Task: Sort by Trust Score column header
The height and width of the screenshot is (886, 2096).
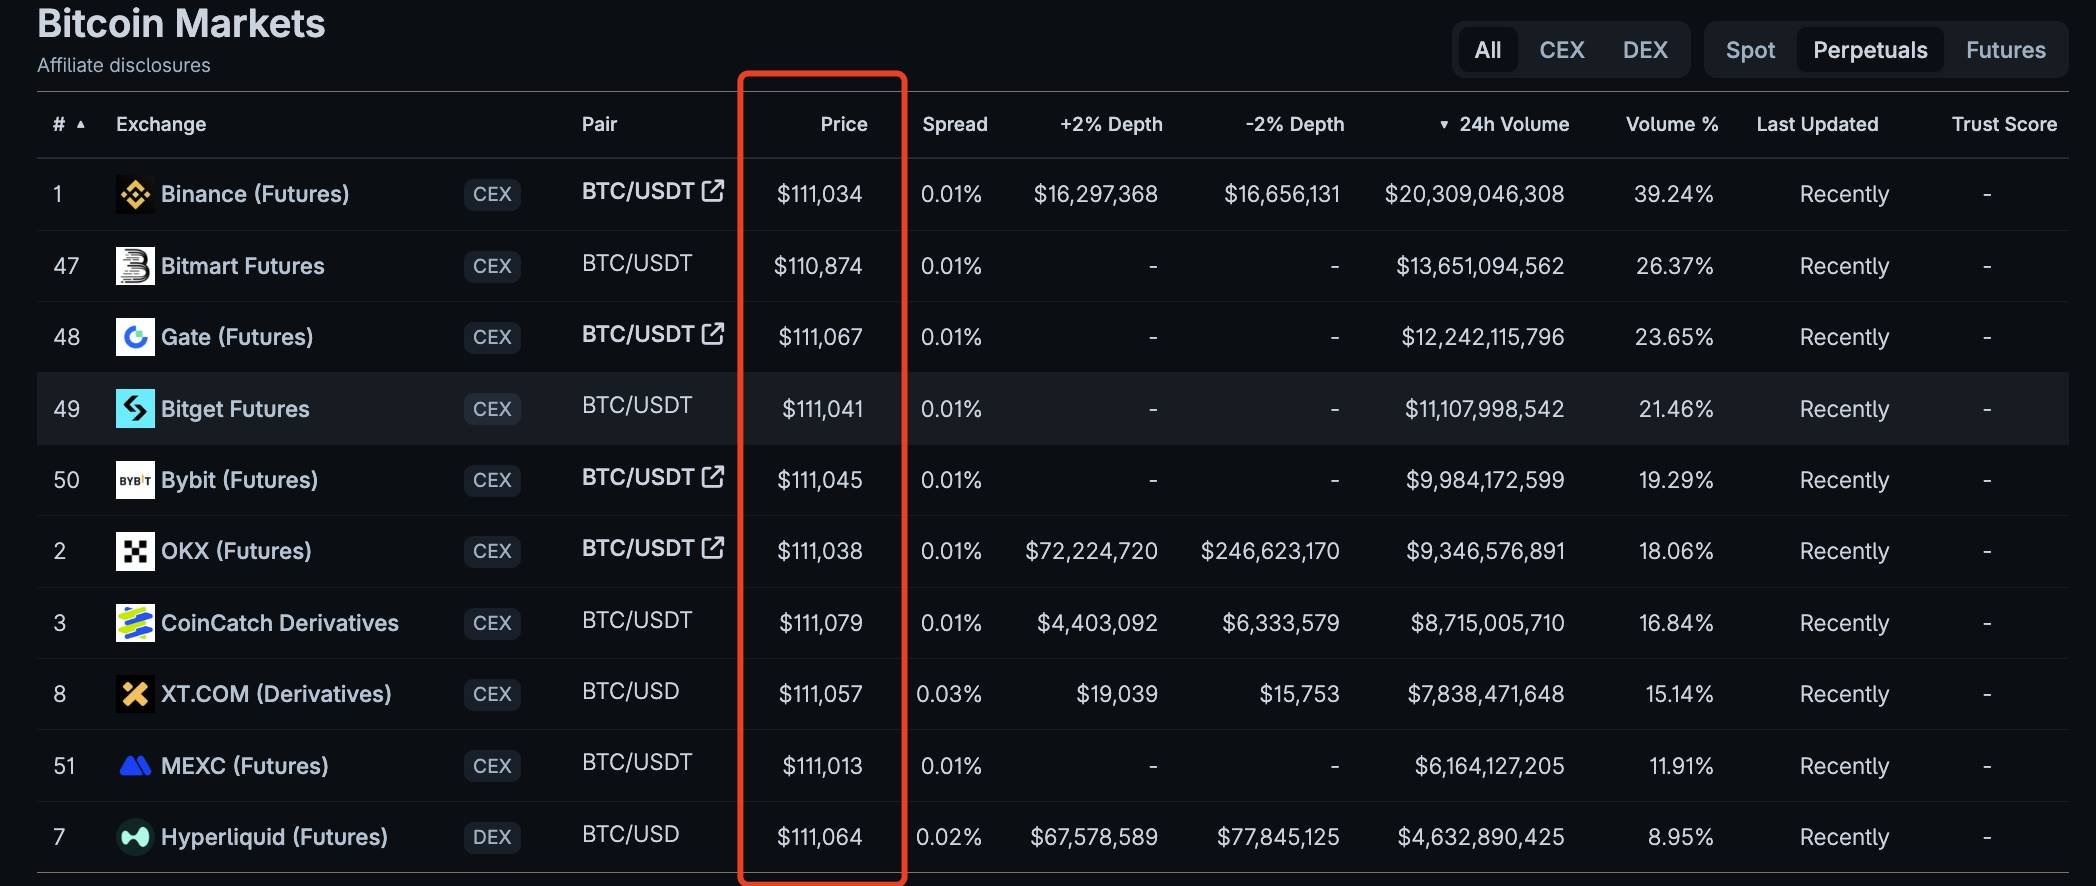Action: point(2004,124)
